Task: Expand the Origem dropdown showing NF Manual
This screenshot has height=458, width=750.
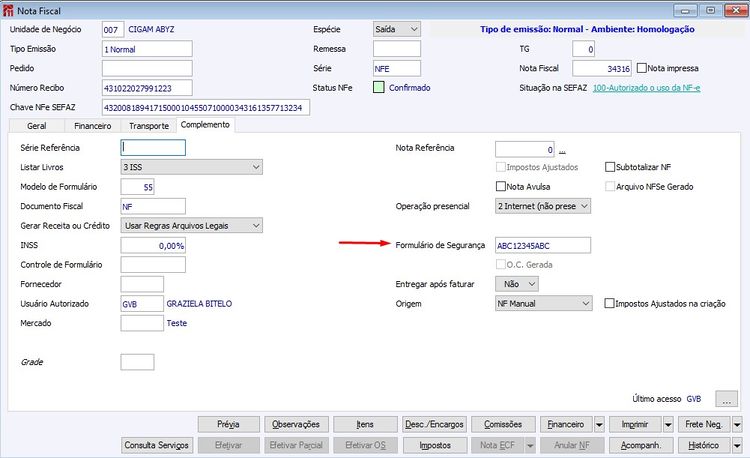Action: pos(544,304)
